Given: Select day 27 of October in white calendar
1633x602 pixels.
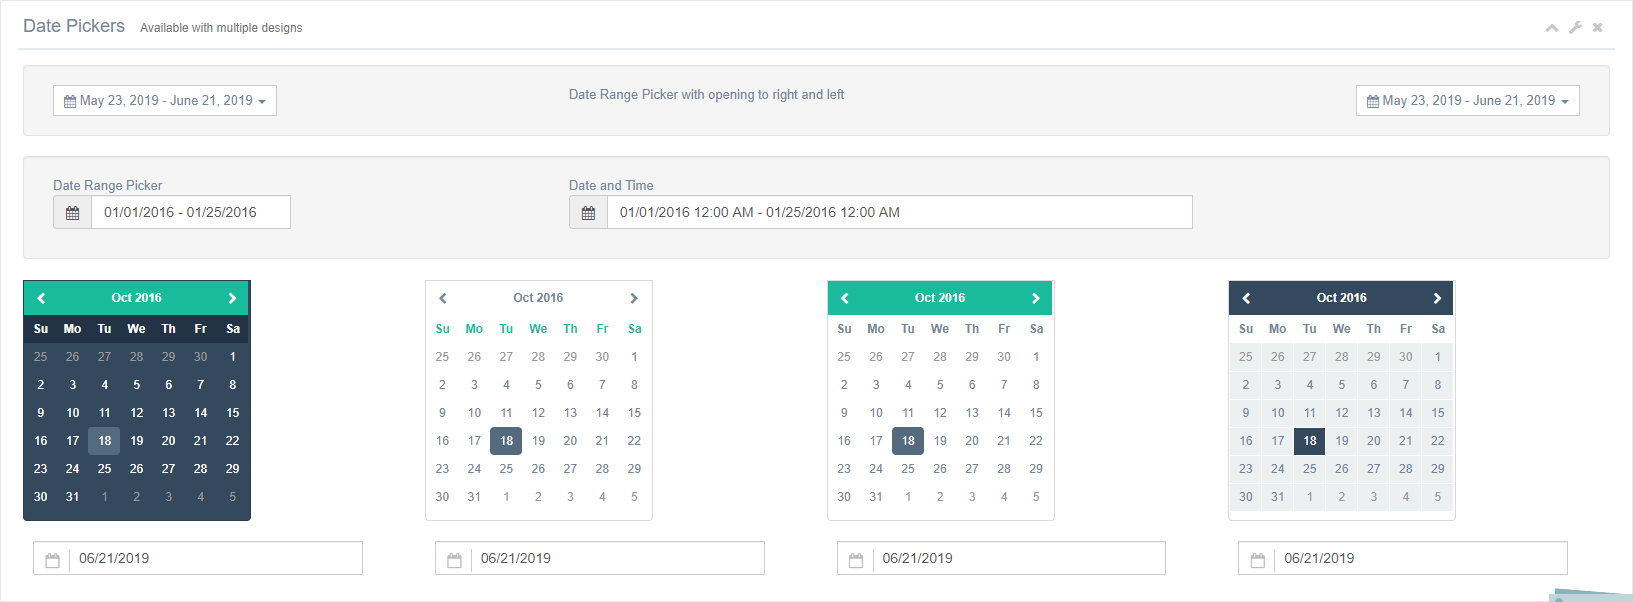Looking at the screenshot, I should point(570,469).
